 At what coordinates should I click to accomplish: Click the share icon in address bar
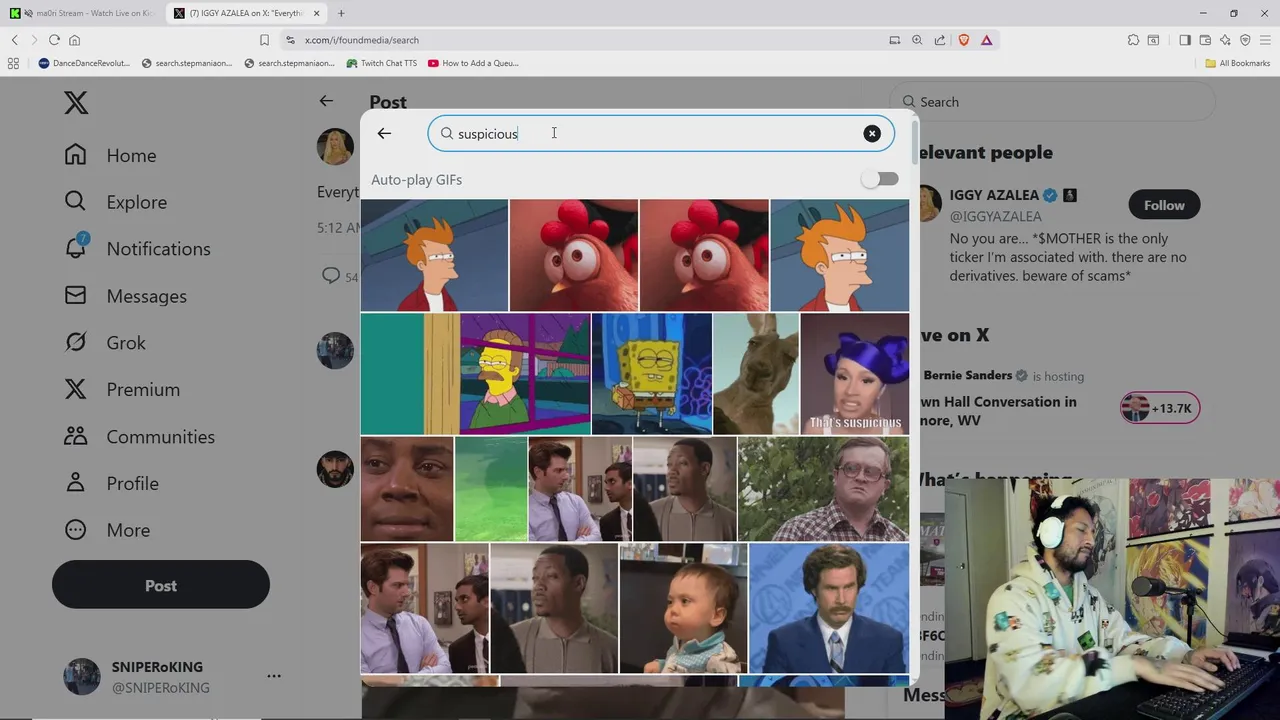click(x=940, y=40)
